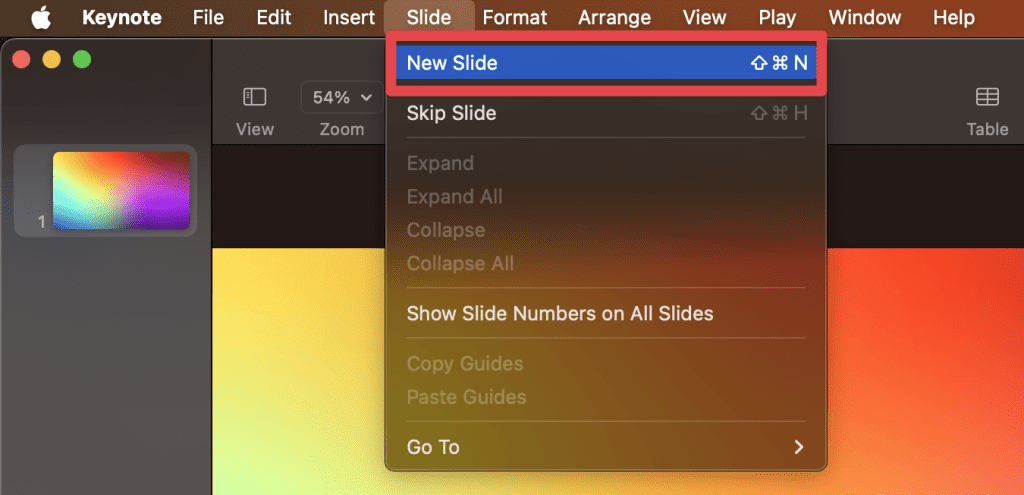Open the Format menu
Screen dimensions: 1024x495
[515, 17]
